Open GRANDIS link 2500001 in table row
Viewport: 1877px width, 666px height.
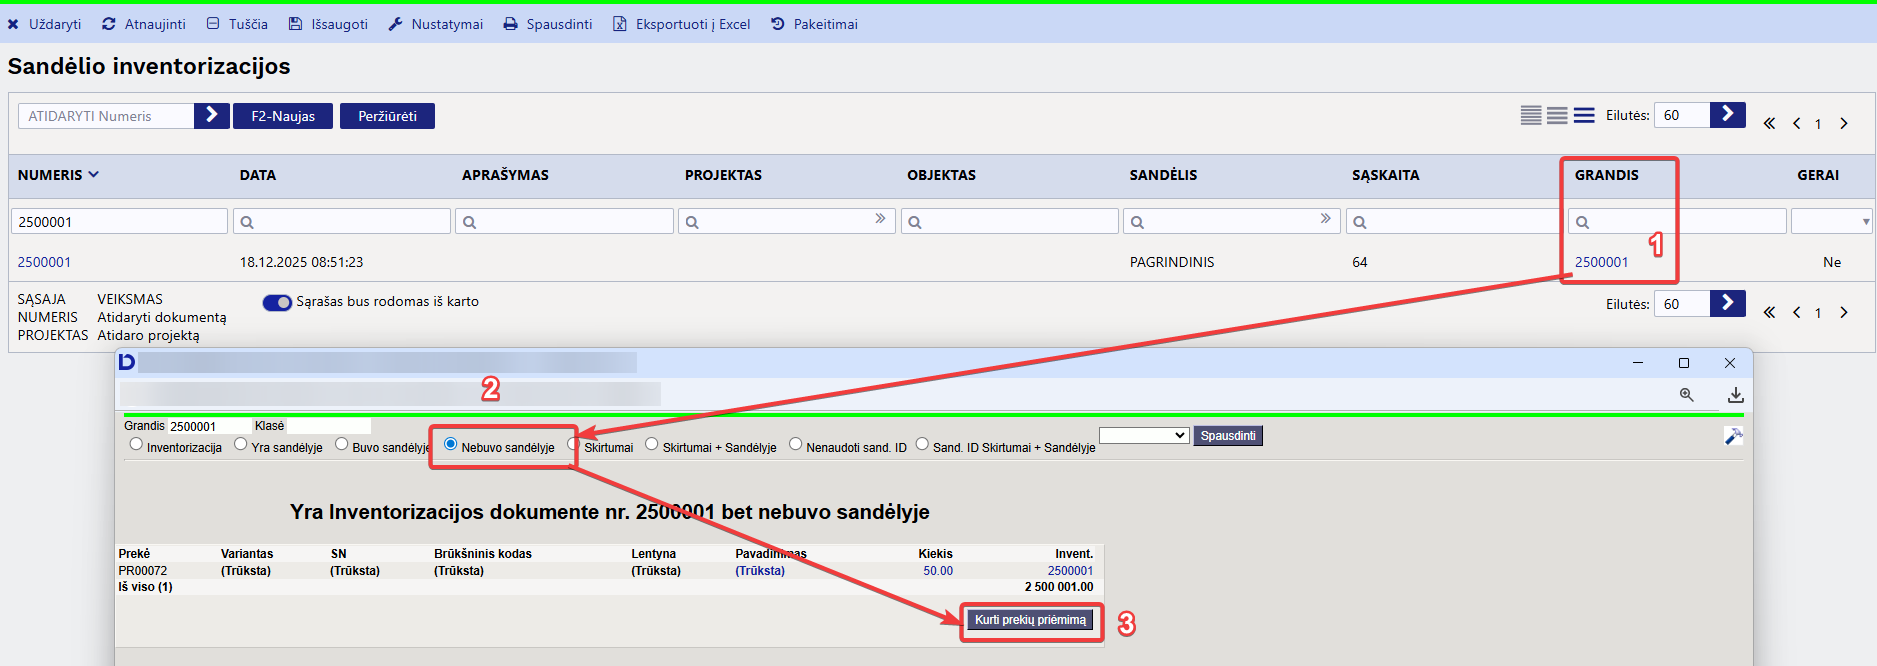click(1601, 262)
